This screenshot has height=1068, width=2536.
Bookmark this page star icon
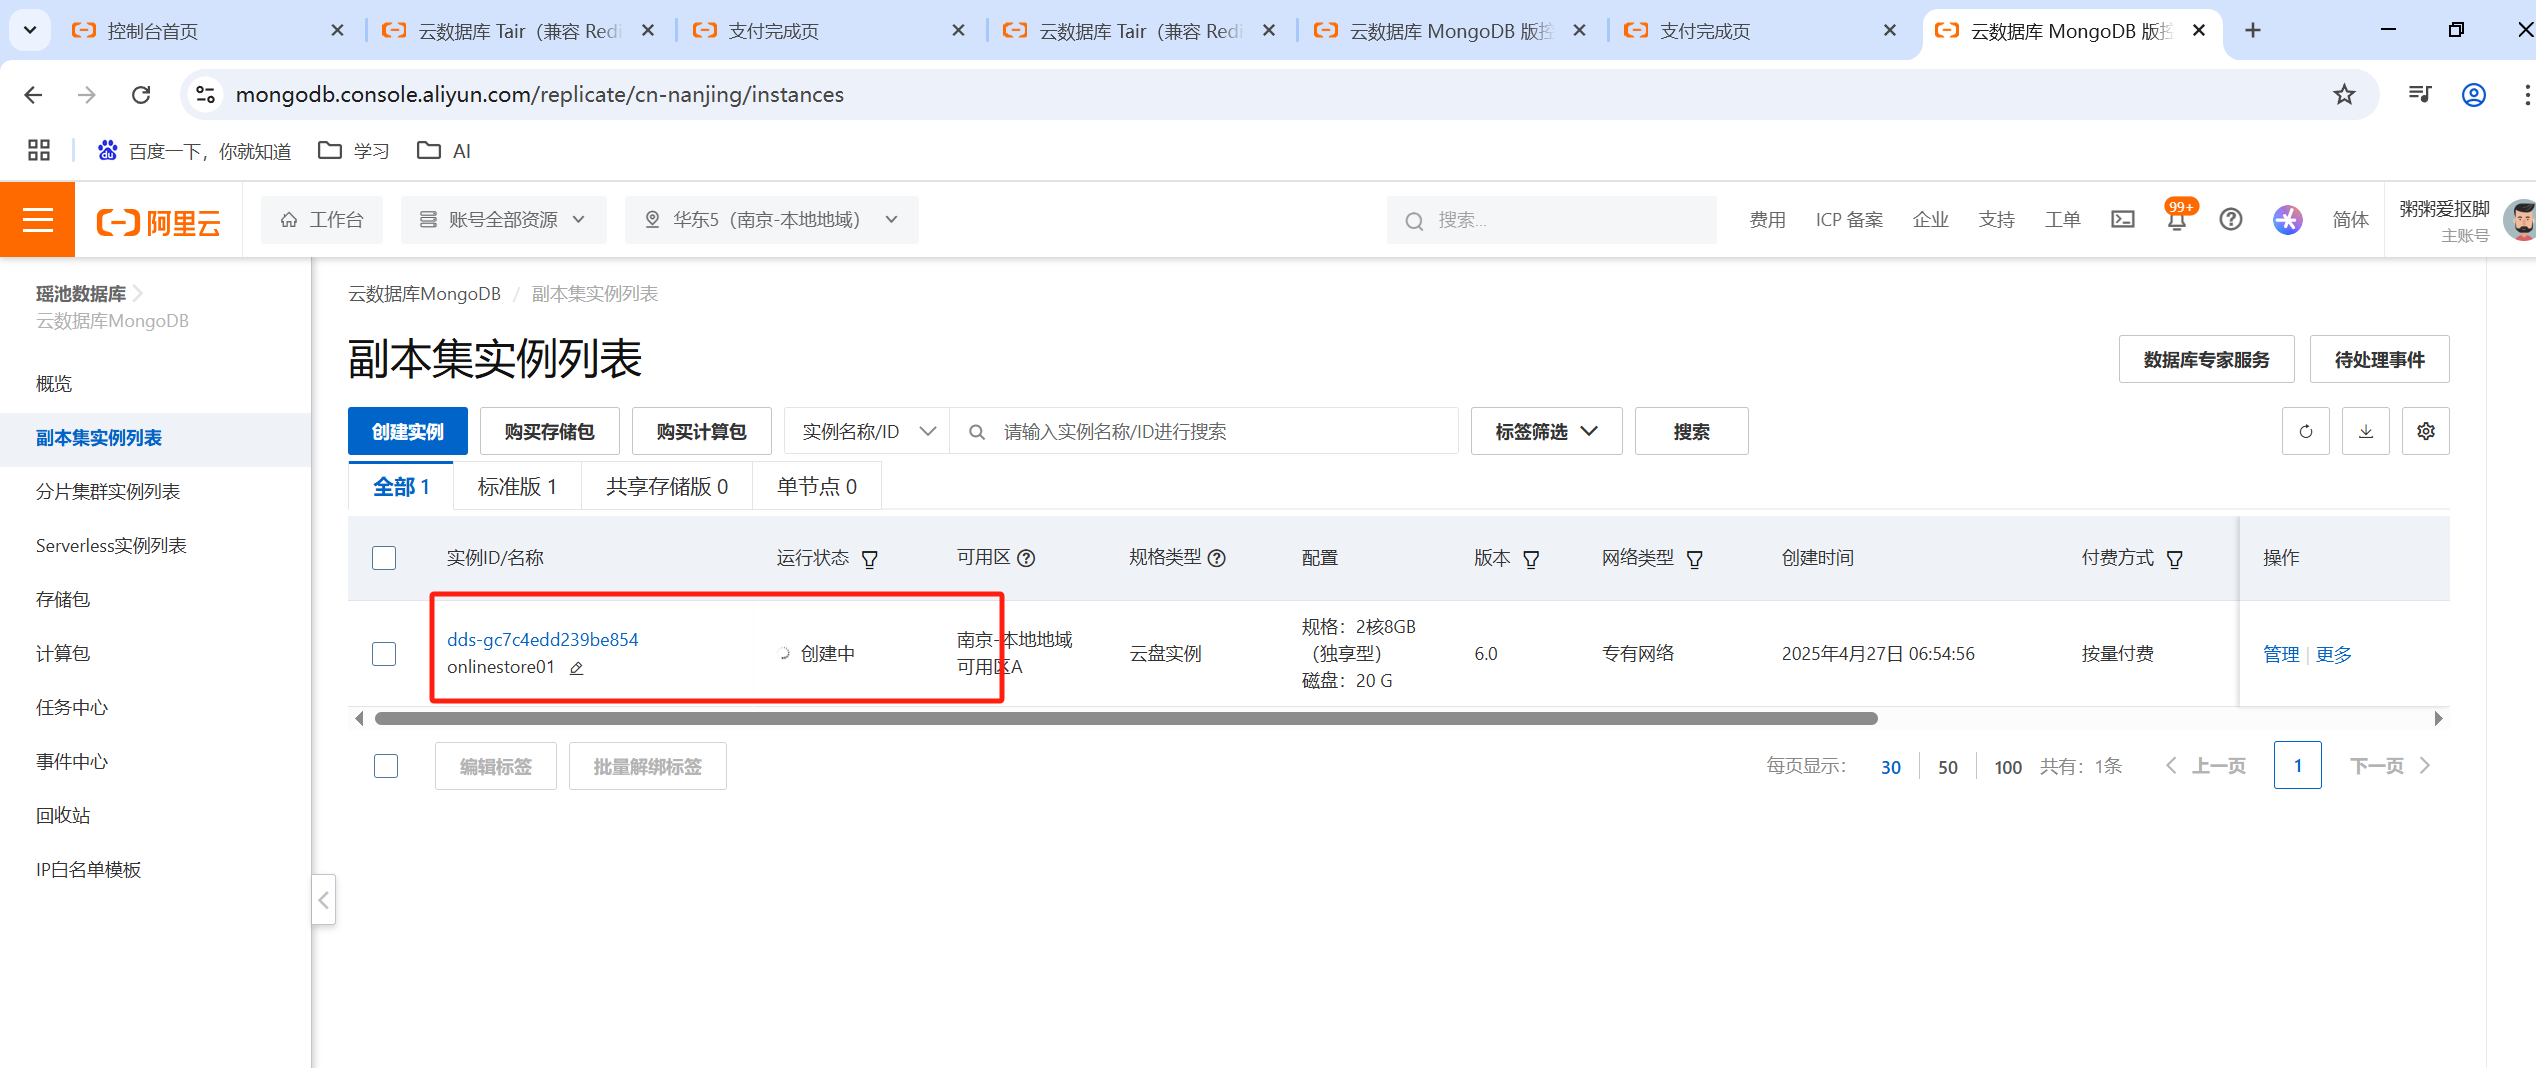click(x=2344, y=94)
